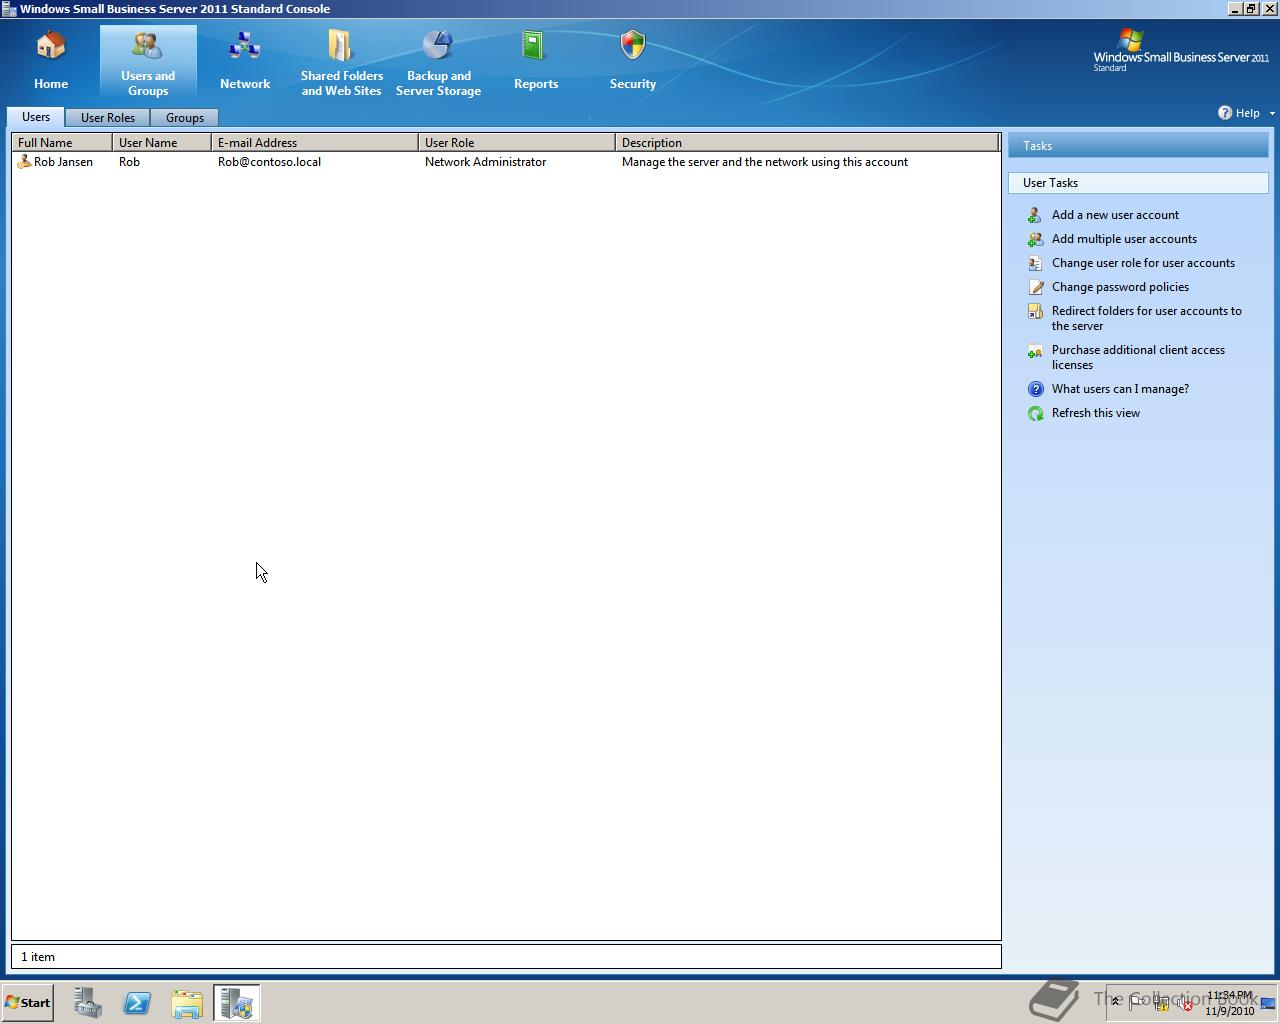Click the Change password policies pencil icon
Screen dimensions: 1280x1024
click(1035, 287)
